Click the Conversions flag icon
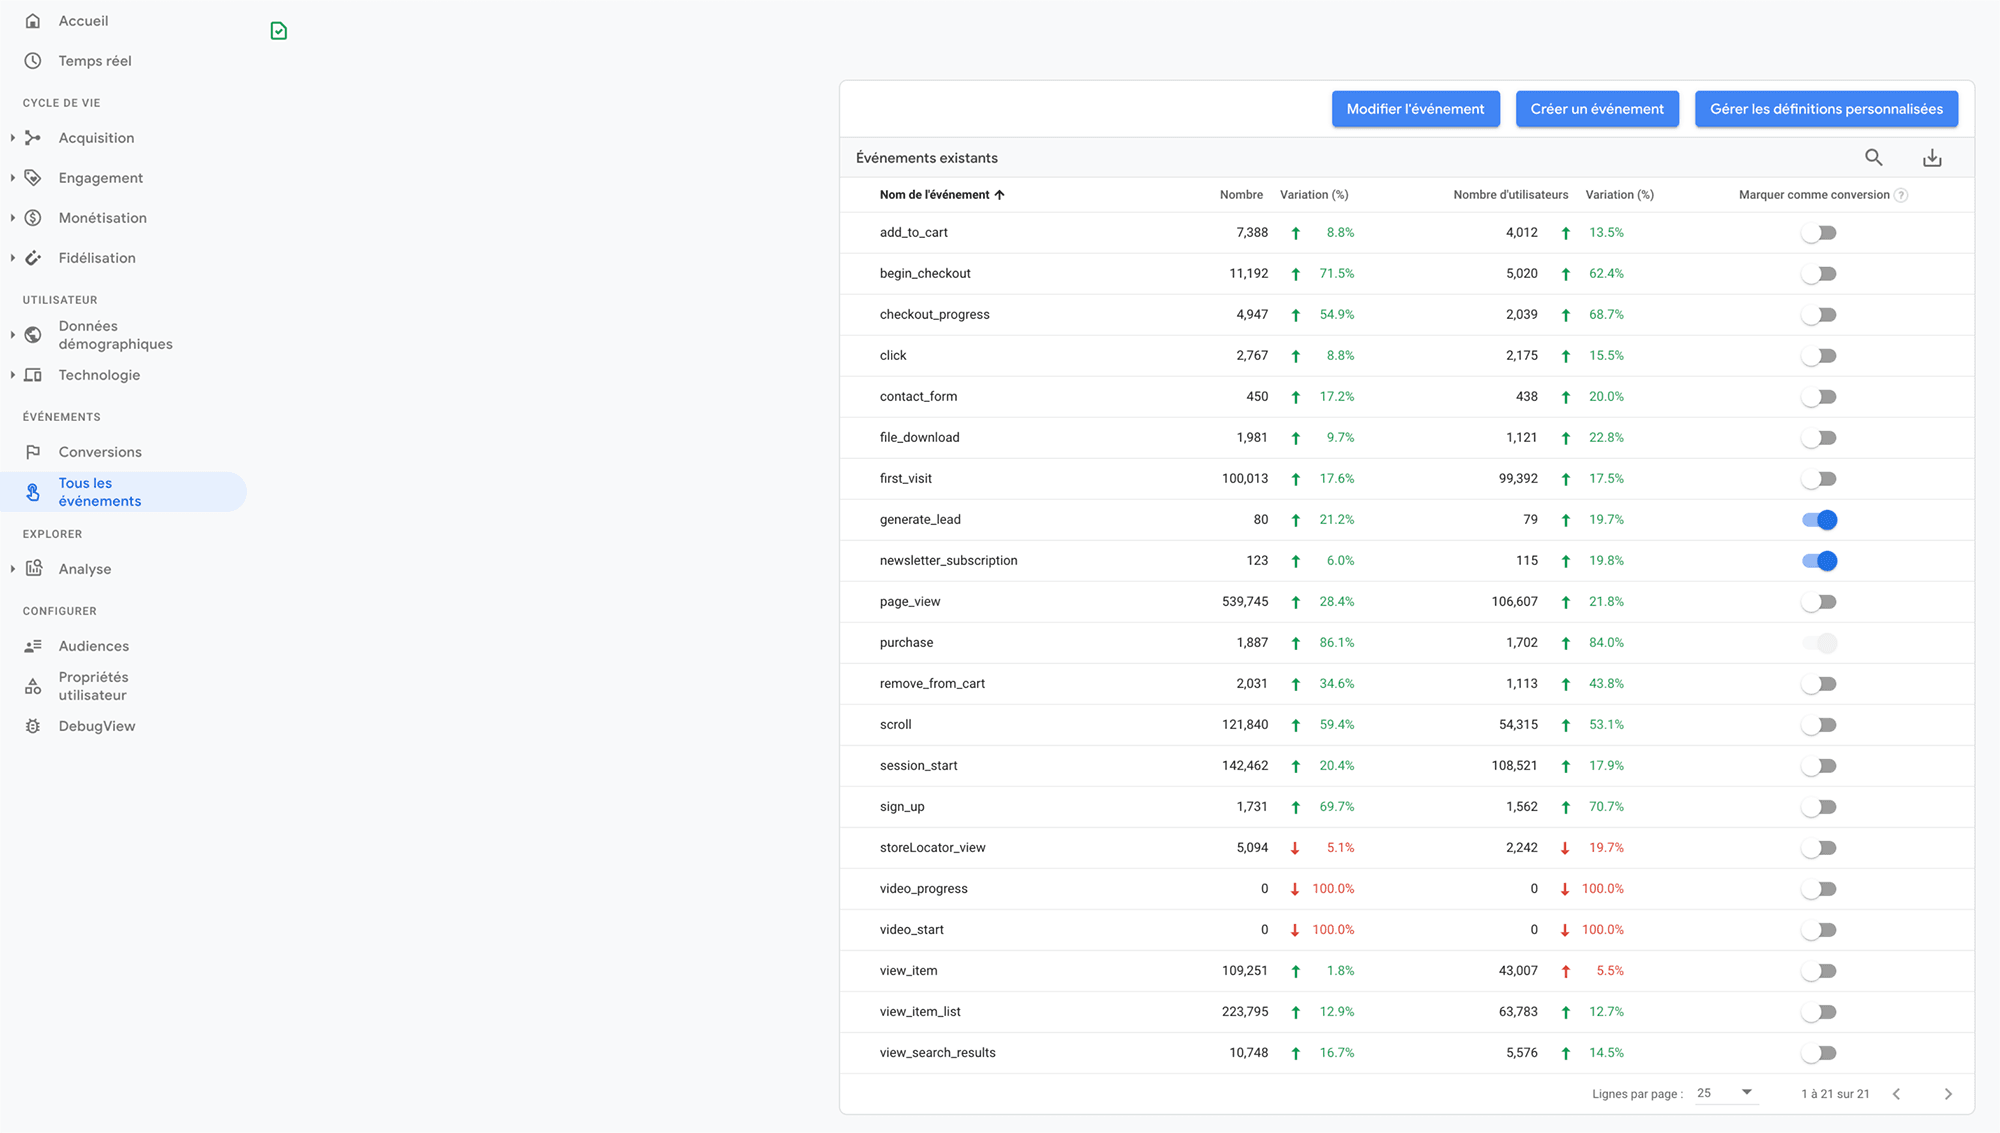 tap(33, 452)
